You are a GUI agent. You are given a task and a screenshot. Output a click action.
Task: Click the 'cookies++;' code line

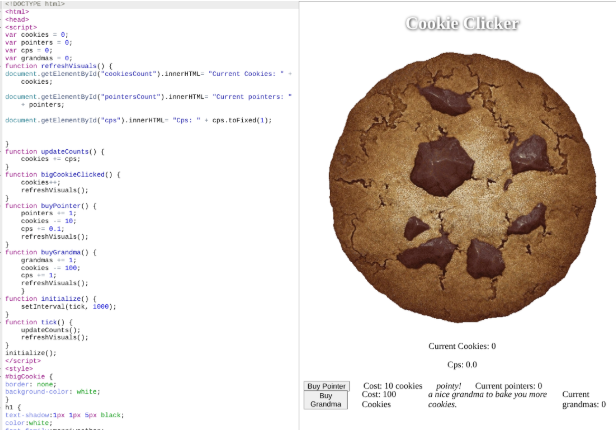(x=40, y=182)
